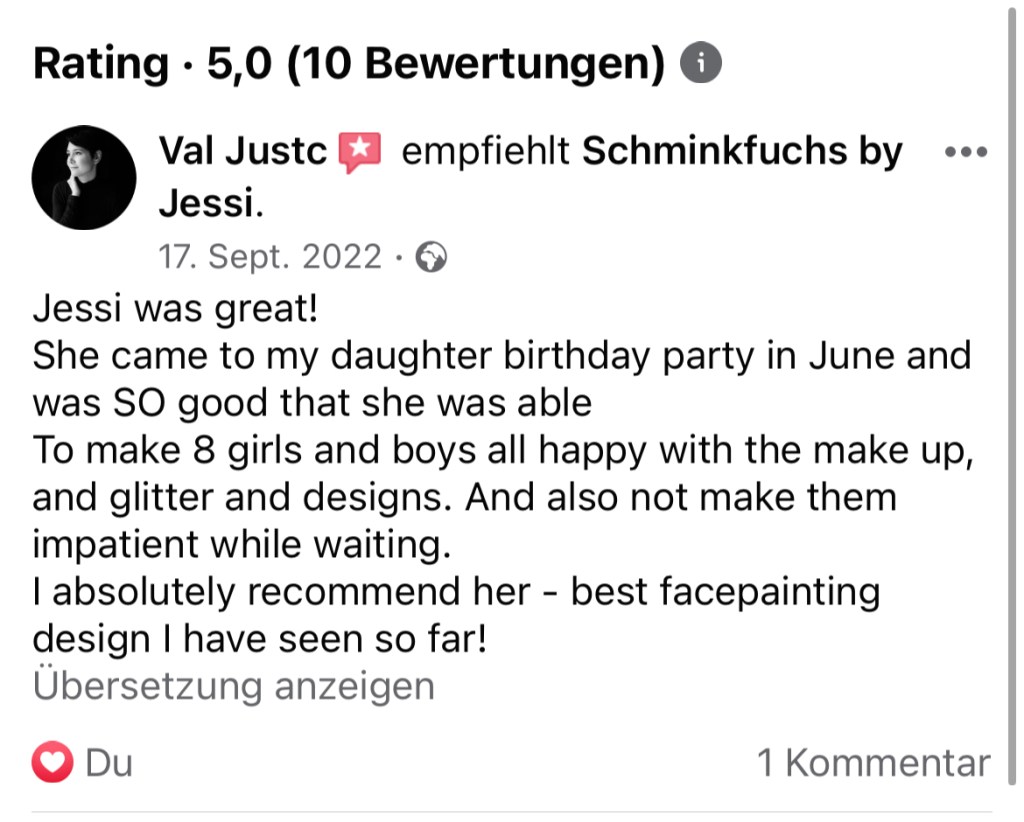This screenshot has height=822, width=1024.
Task: Open the three-dot post options menu
Action: [966, 153]
